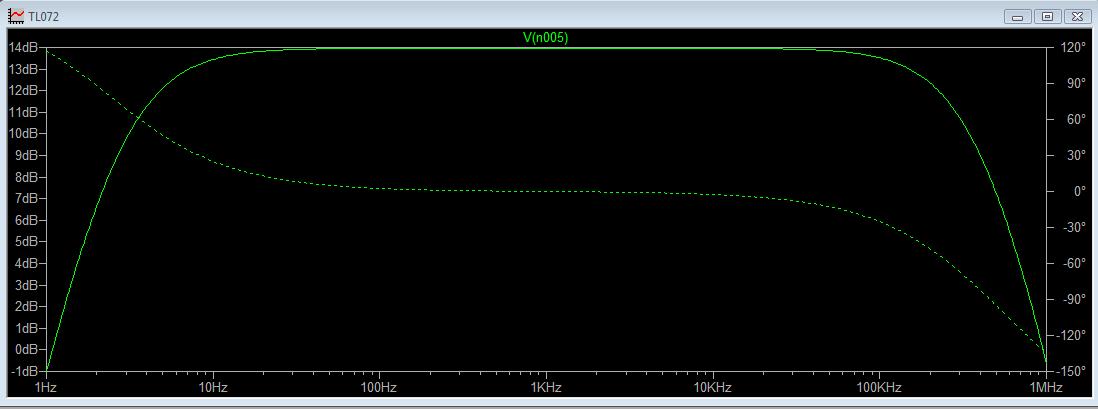Restore the TL072 plot window
Image resolution: width=1098 pixels, height=409 pixels.
[1048, 16]
